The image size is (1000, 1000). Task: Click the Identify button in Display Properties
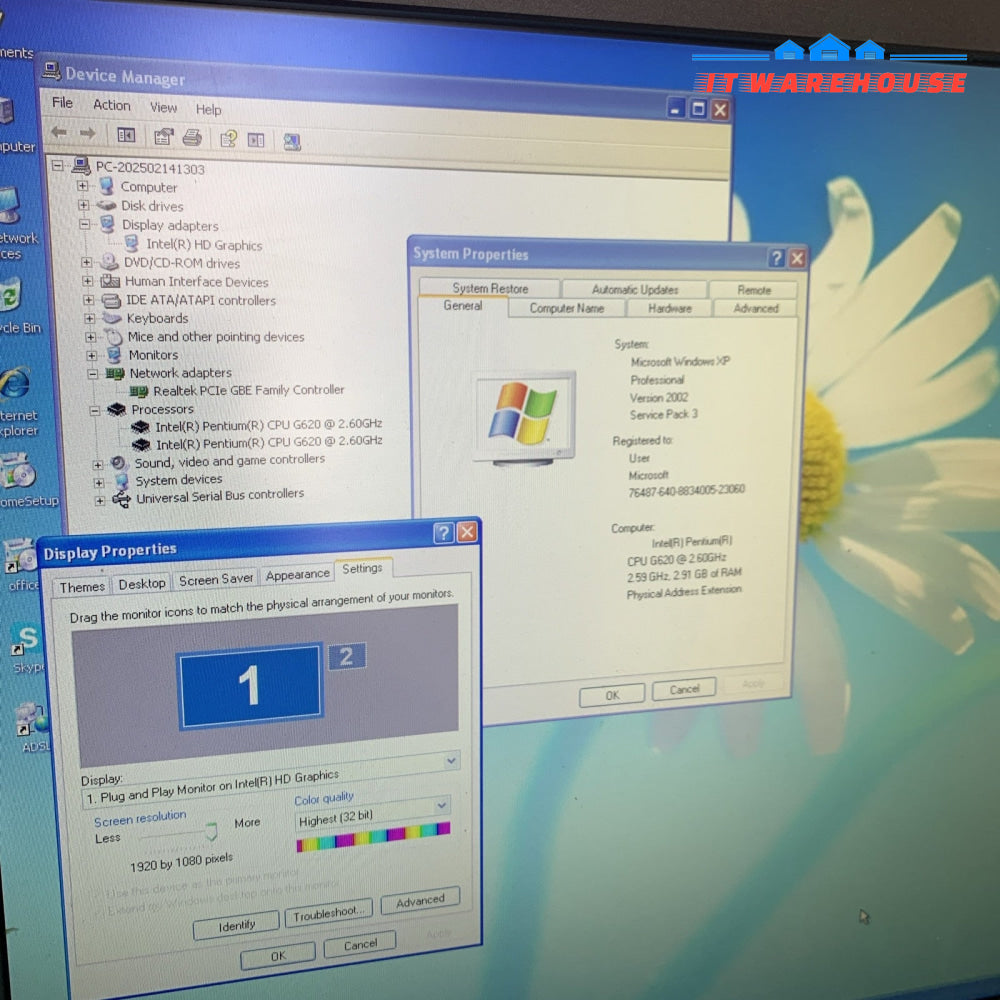coord(237,927)
